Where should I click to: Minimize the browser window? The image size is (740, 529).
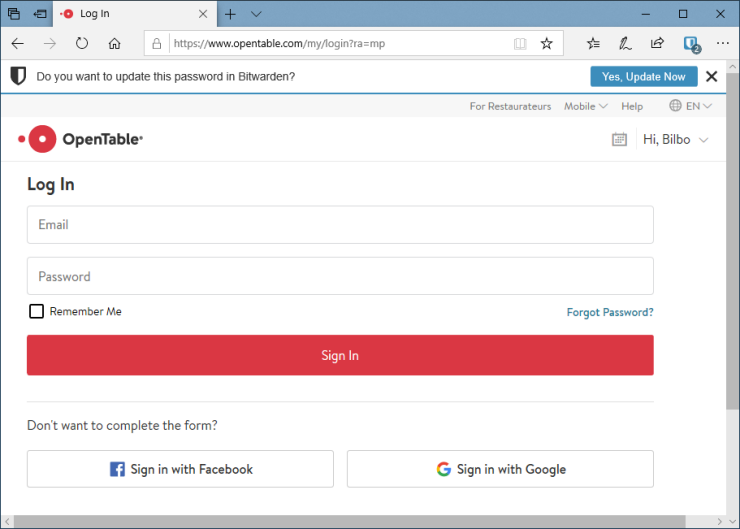point(646,14)
